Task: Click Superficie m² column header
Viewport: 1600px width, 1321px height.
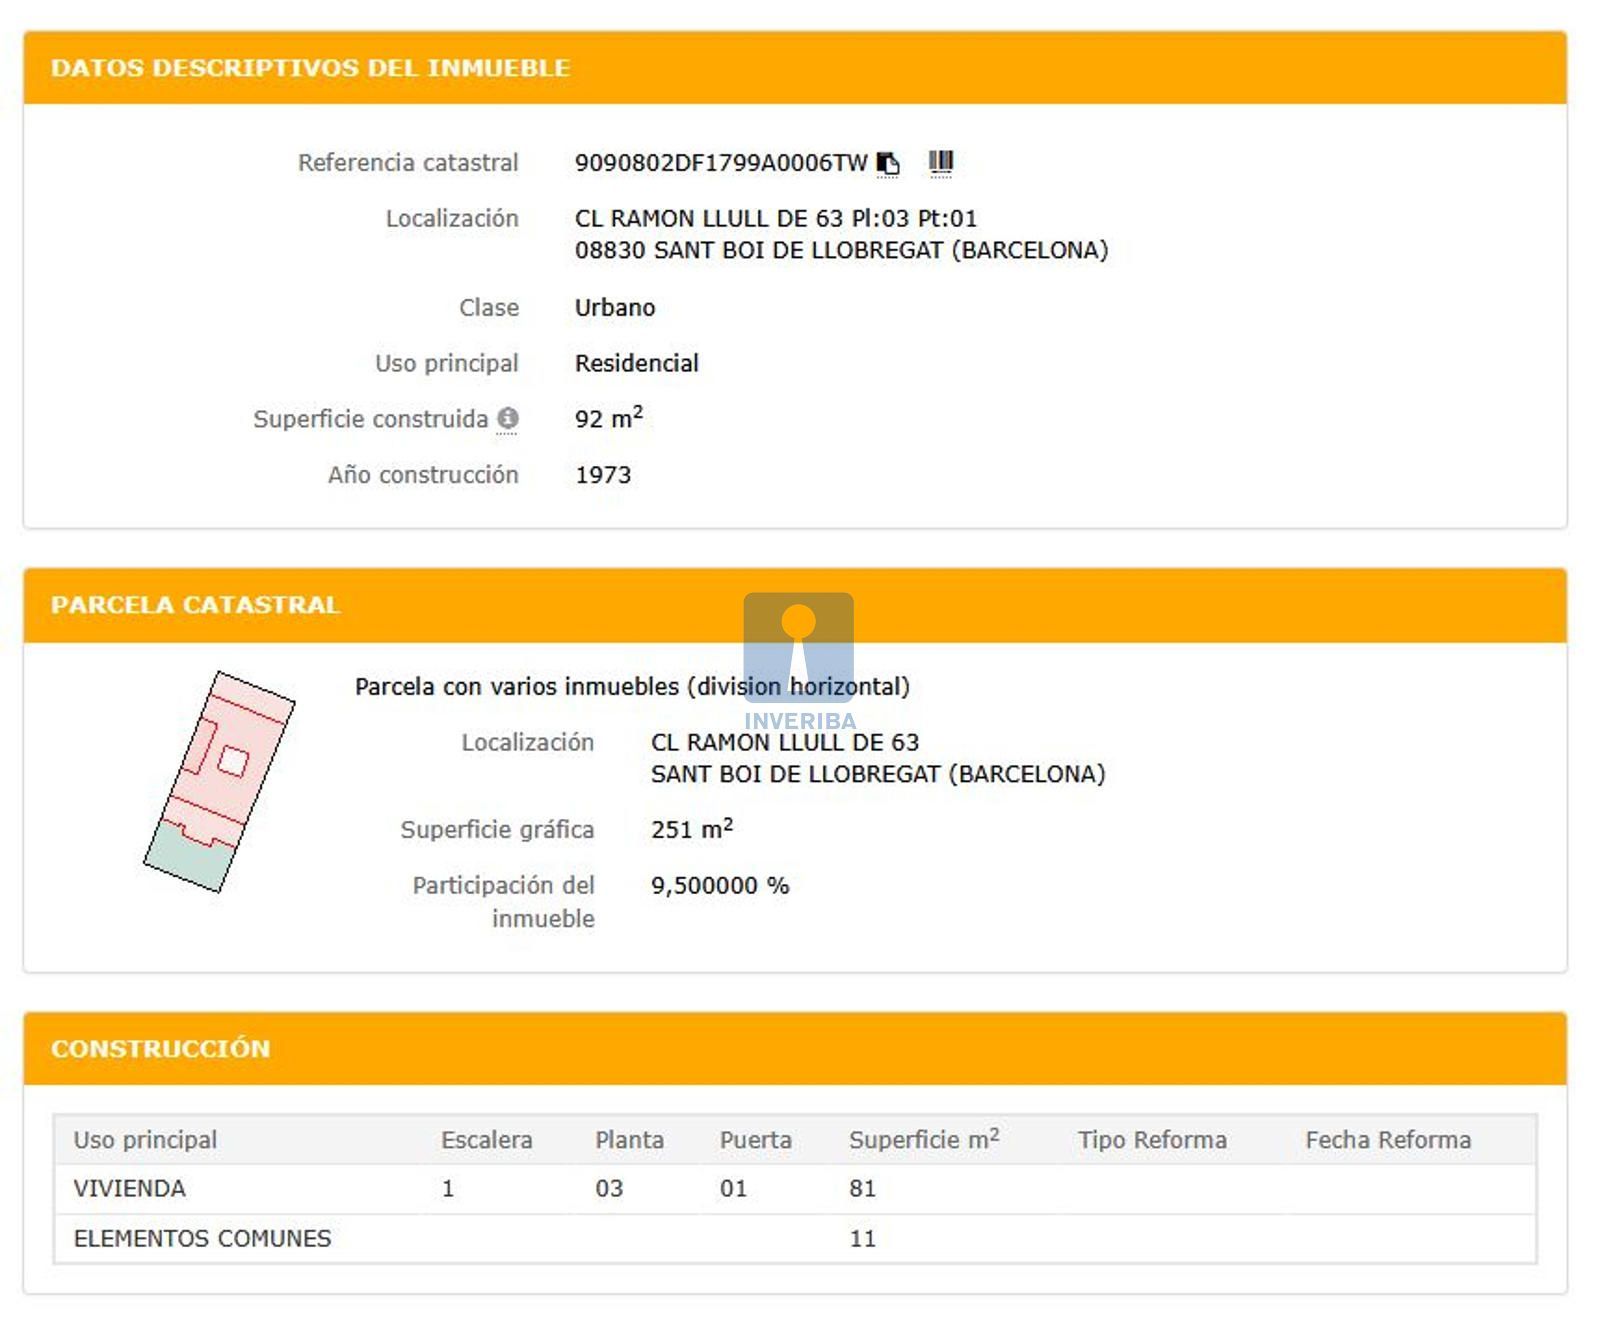Action: point(924,1139)
